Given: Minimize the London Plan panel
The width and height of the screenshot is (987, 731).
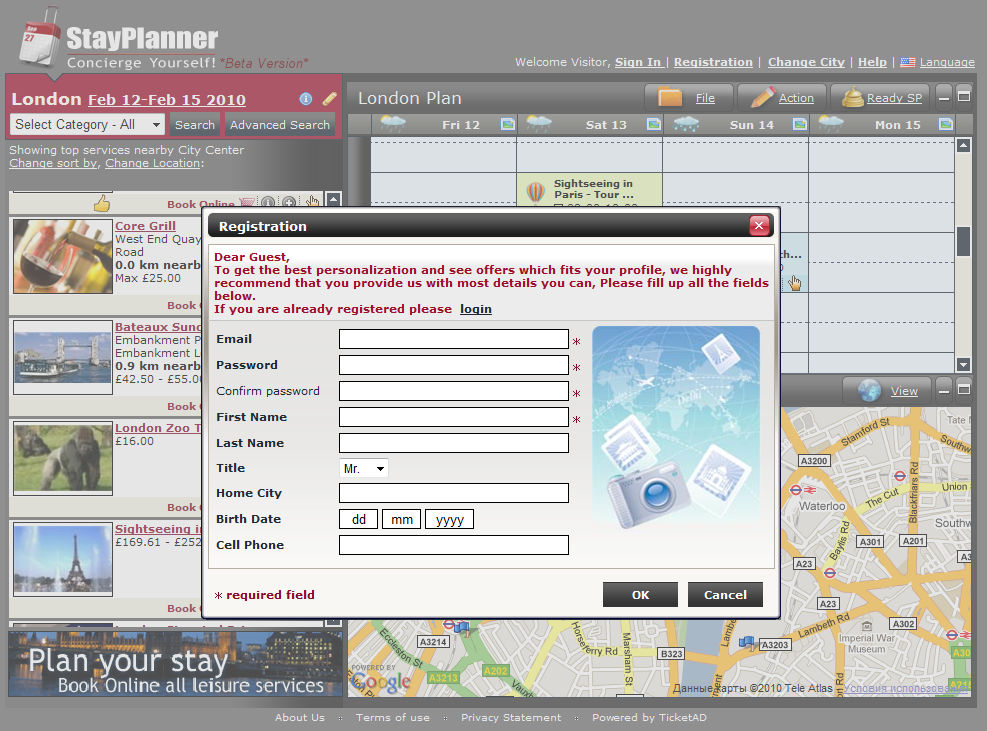Looking at the screenshot, I should tap(943, 97).
